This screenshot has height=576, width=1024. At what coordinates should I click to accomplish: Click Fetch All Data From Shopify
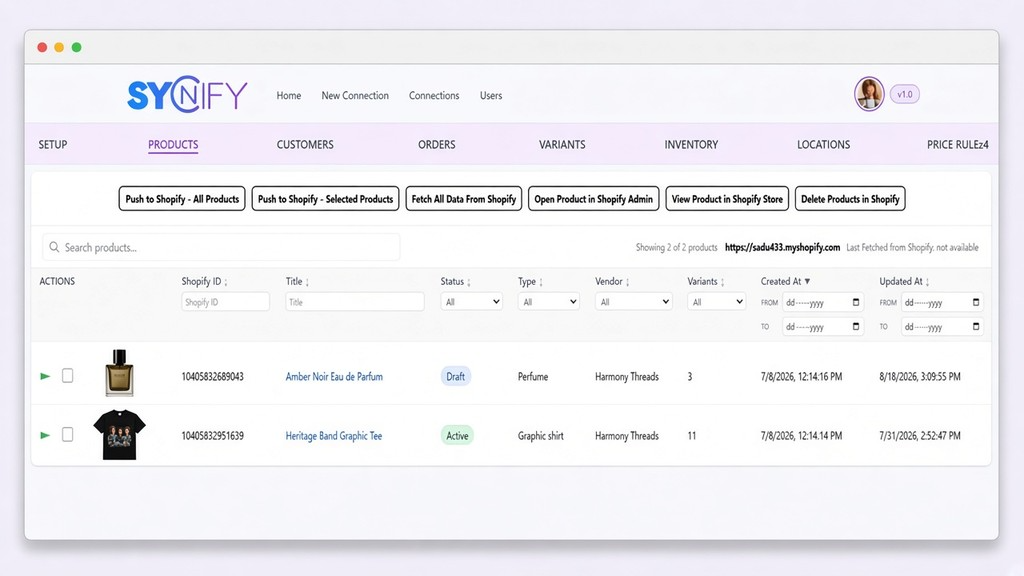pyautogui.click(x=464, y=199)
